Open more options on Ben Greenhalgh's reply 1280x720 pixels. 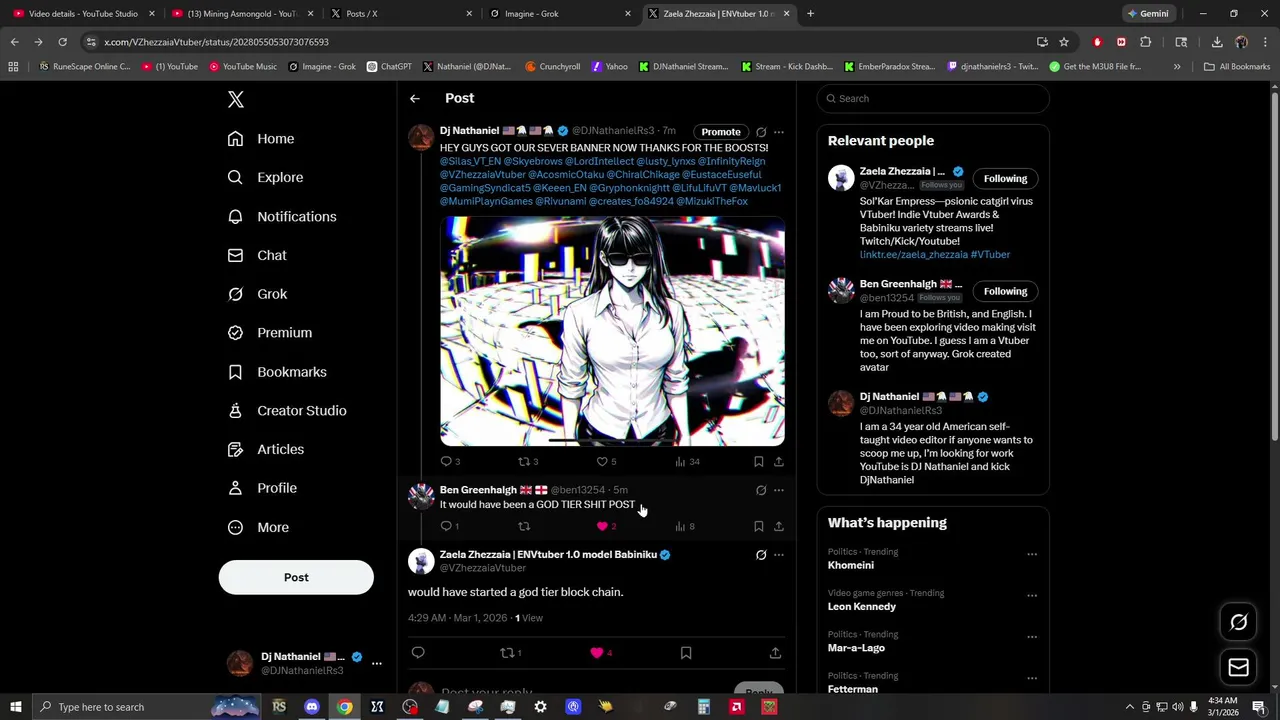click(779, 490)
